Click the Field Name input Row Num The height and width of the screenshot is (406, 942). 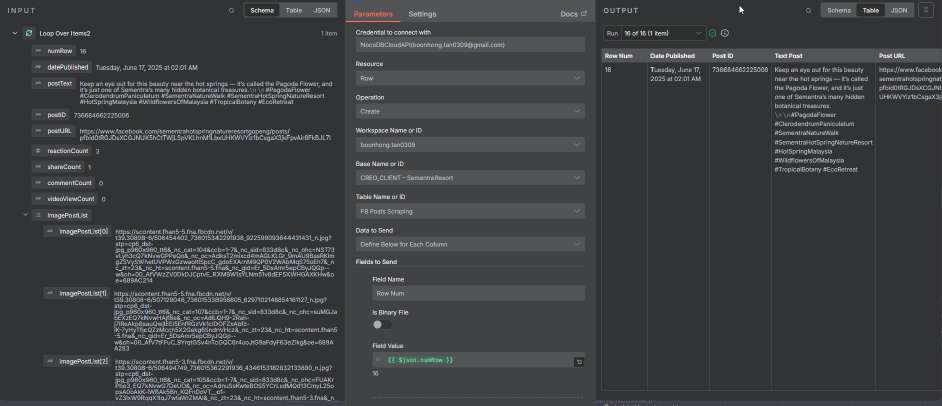point(478,293)
